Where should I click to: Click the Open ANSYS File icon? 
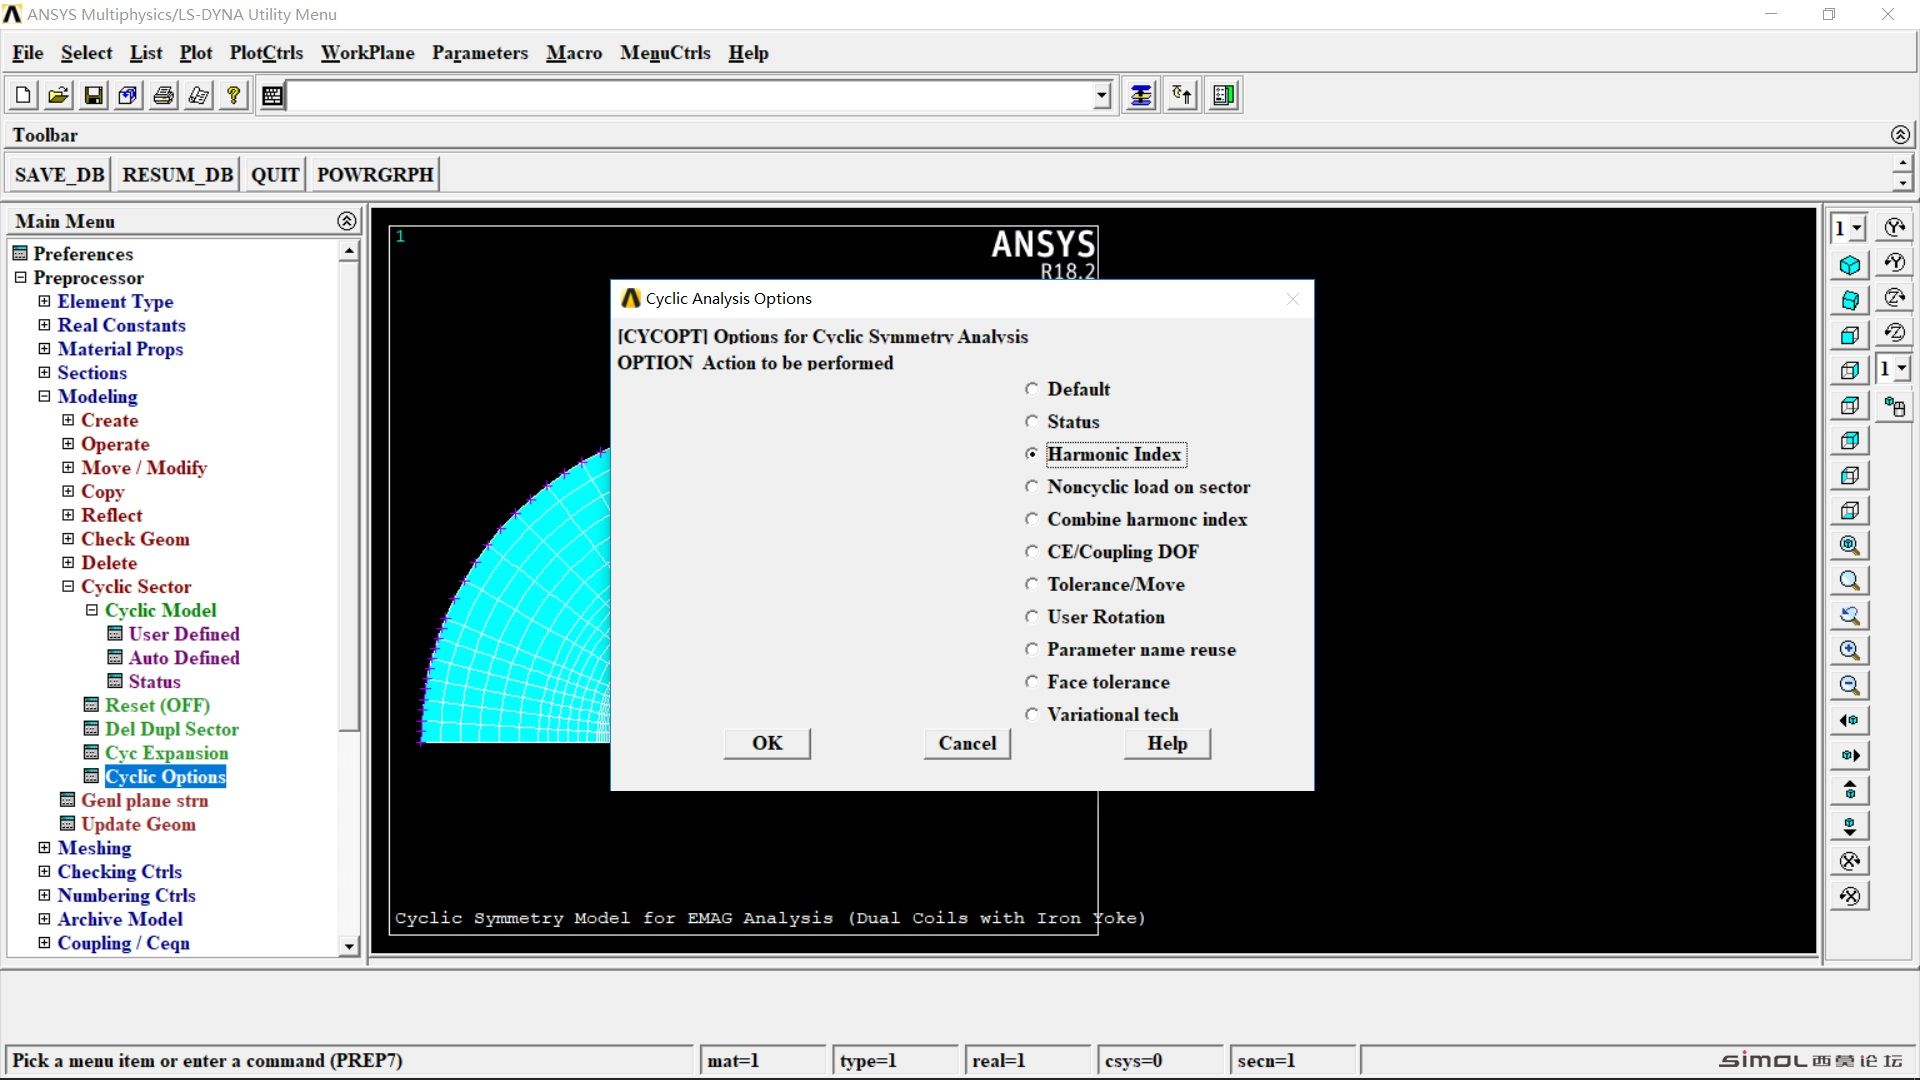58,95
